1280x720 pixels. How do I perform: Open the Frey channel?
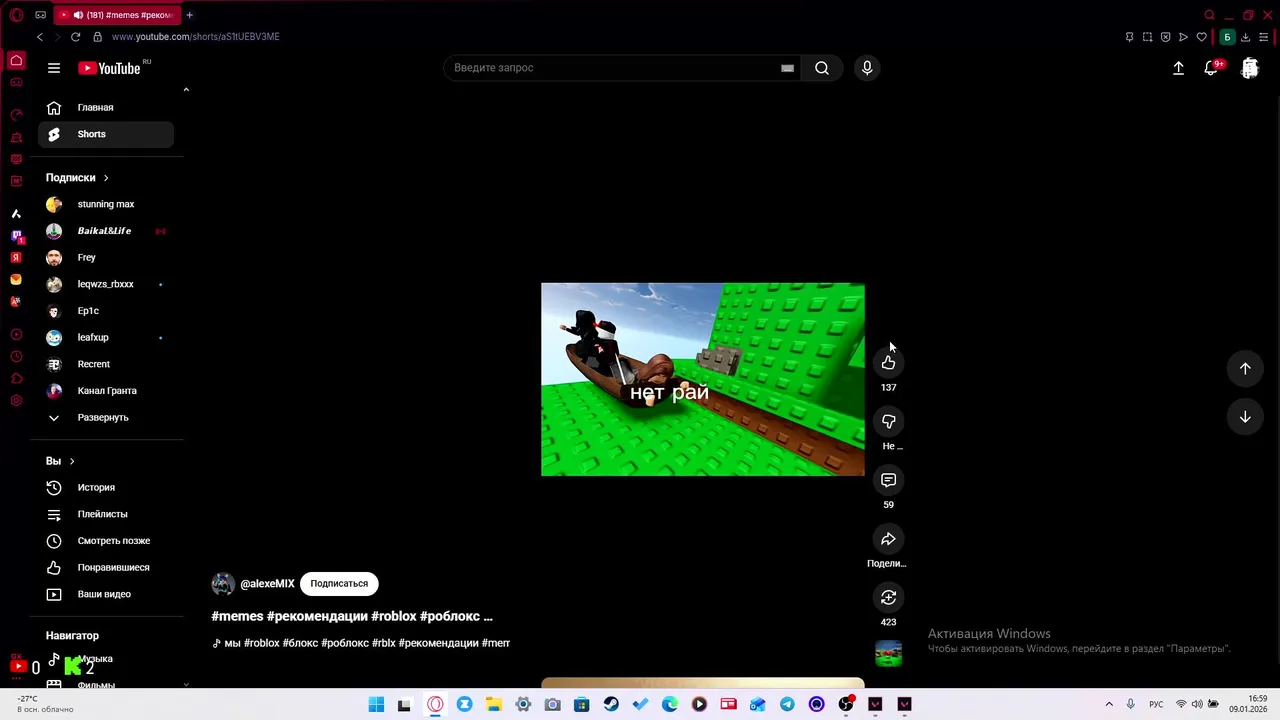tap(106, 258)
